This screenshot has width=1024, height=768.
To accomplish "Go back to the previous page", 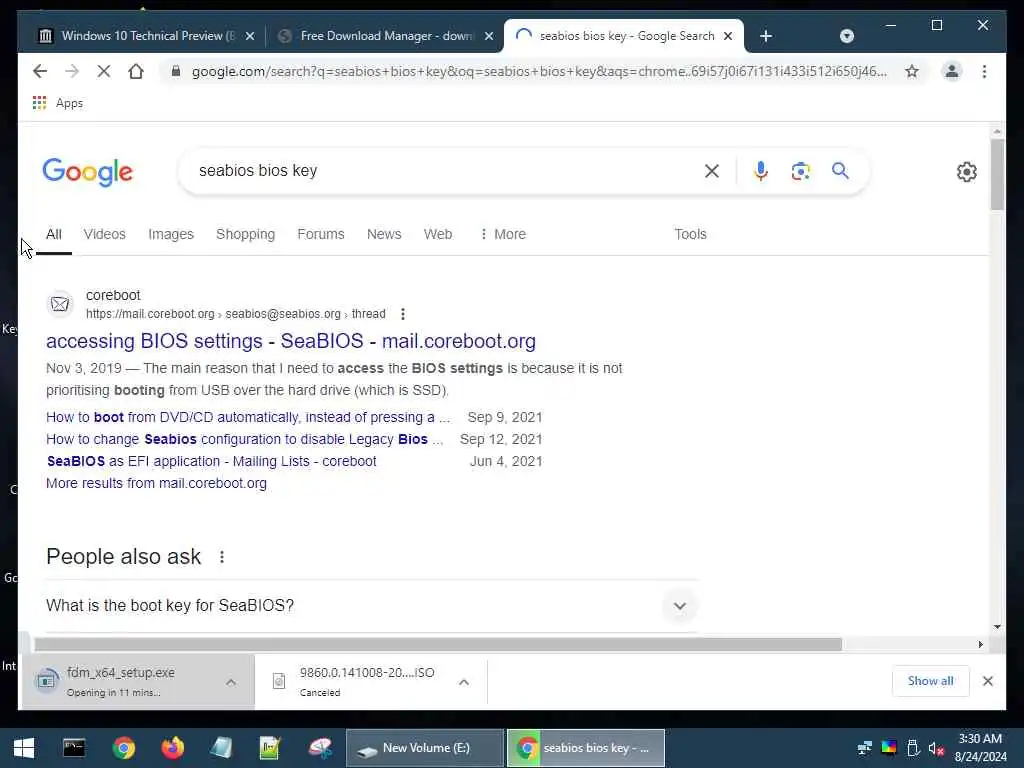I will pos(40,71).
